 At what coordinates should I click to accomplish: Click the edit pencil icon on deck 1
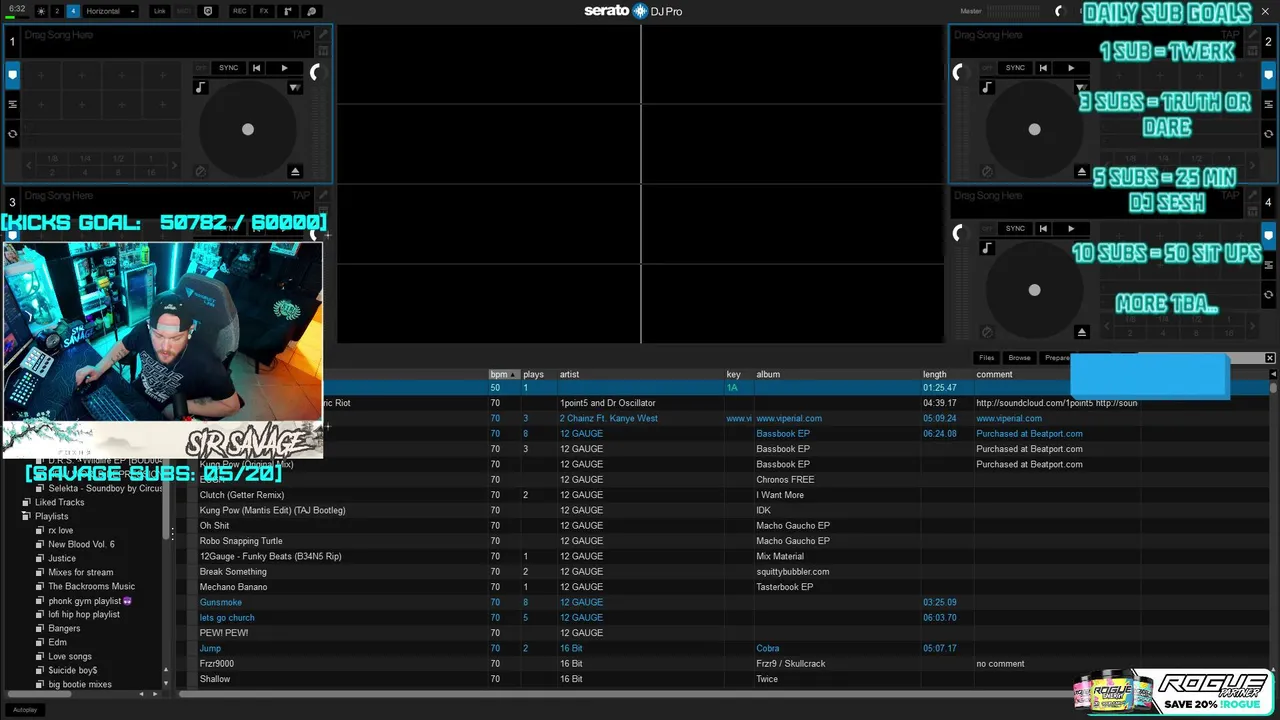tap(322, 35)
